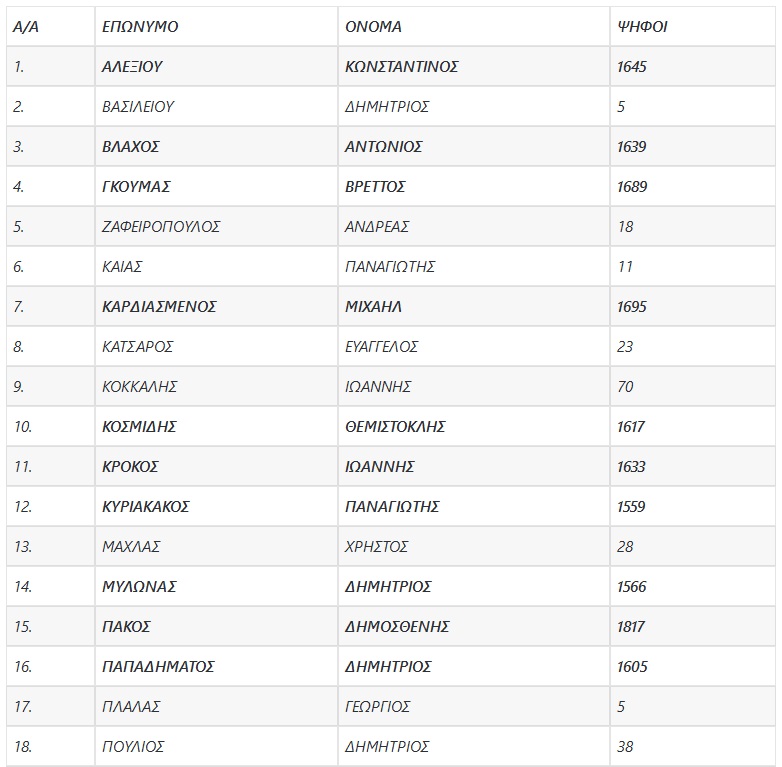Screen dimensions: 782x767
Task: Click the surname ΚΥΡΙΑΚΑΚΟΣ
Action: click(146, 507)
